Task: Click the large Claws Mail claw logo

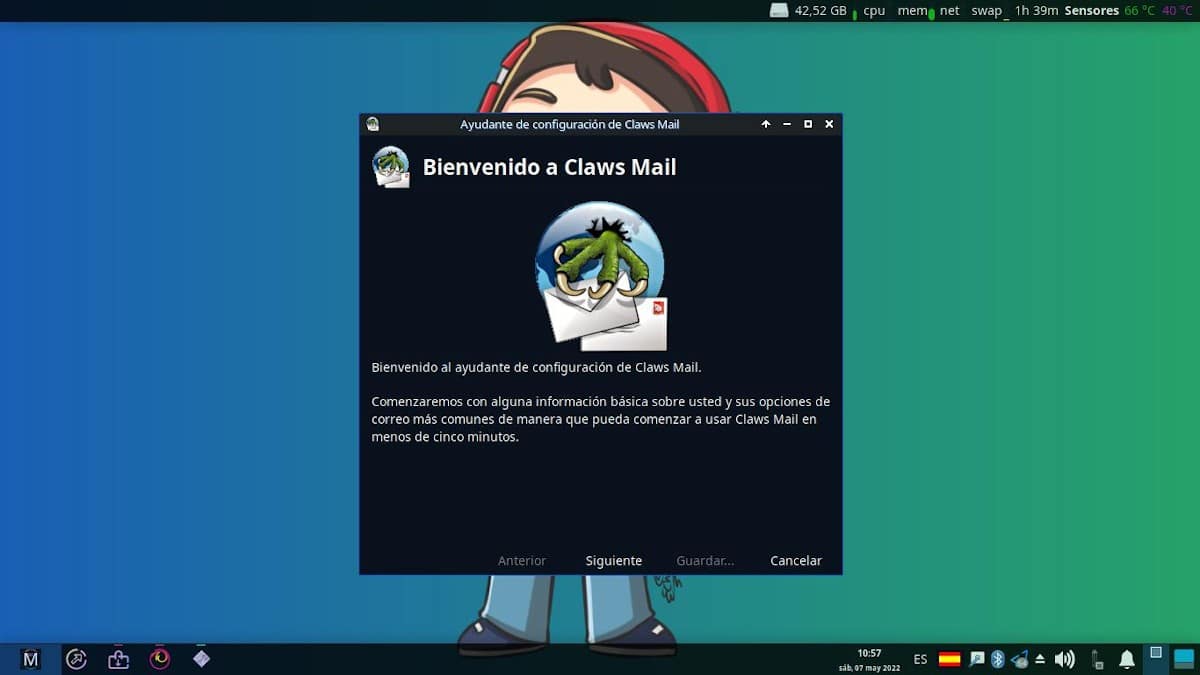Action: [600, 276]
